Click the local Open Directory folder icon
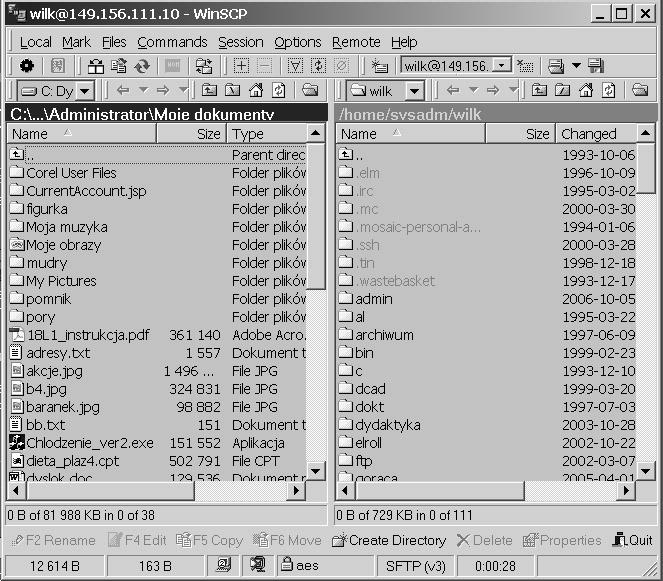 pyautogui.click(x=310, y=90)
